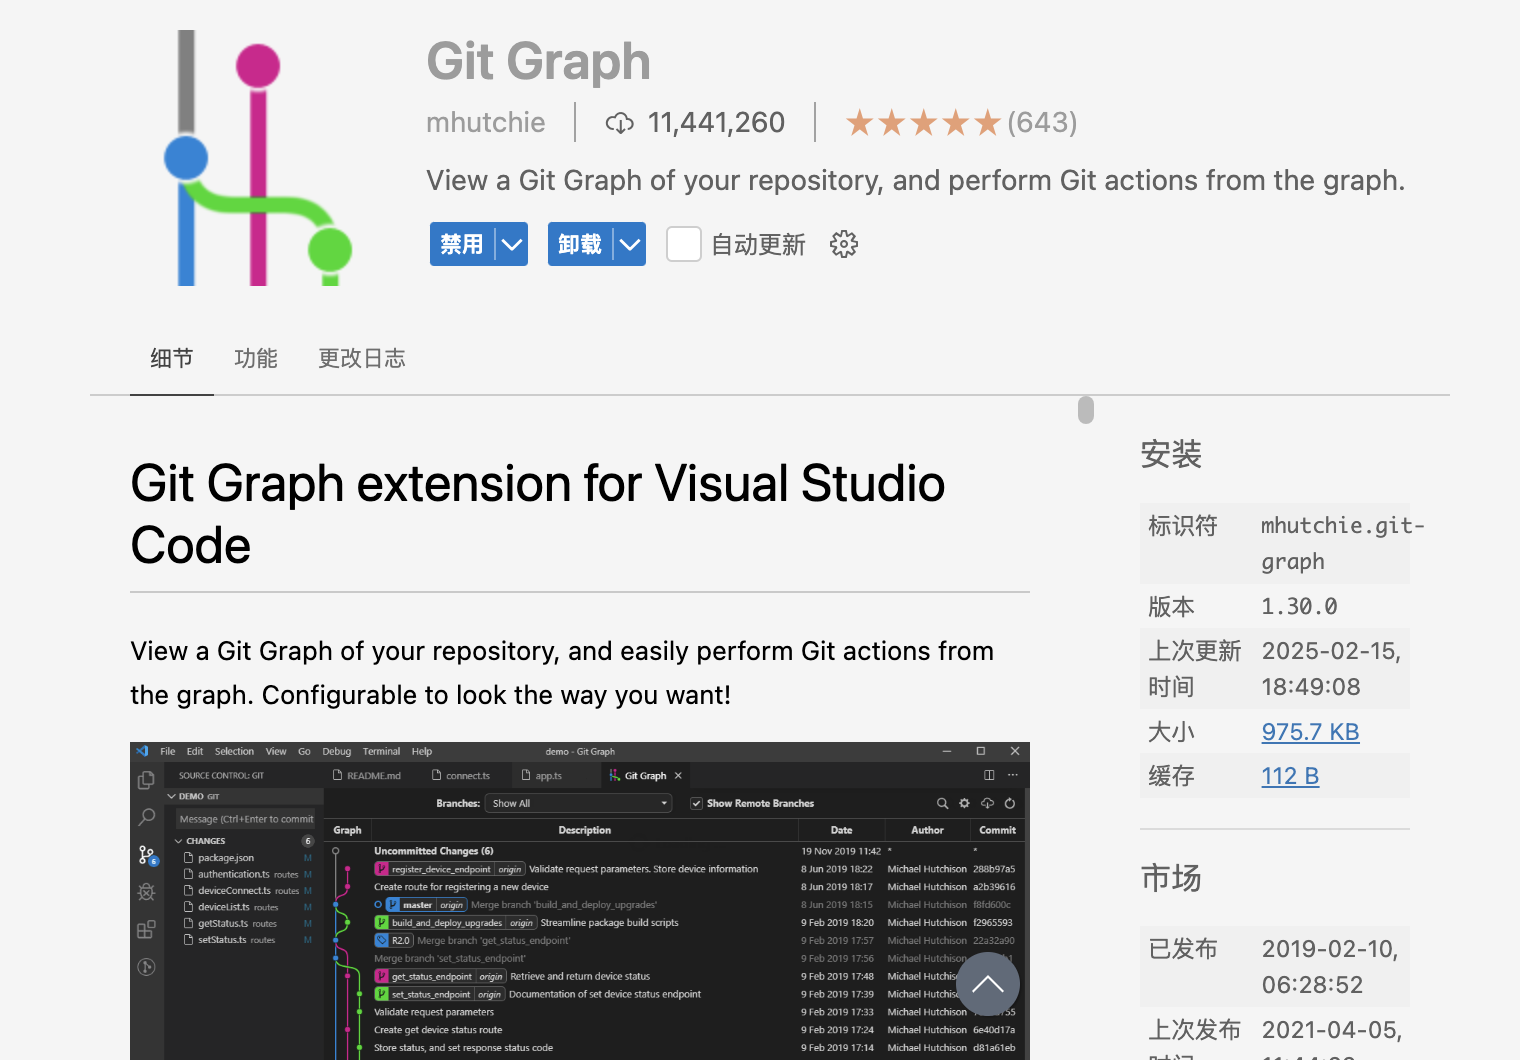Screen dimensions: 1520x1060
Task: Open the 112 B cache link
Action: 1290,776
